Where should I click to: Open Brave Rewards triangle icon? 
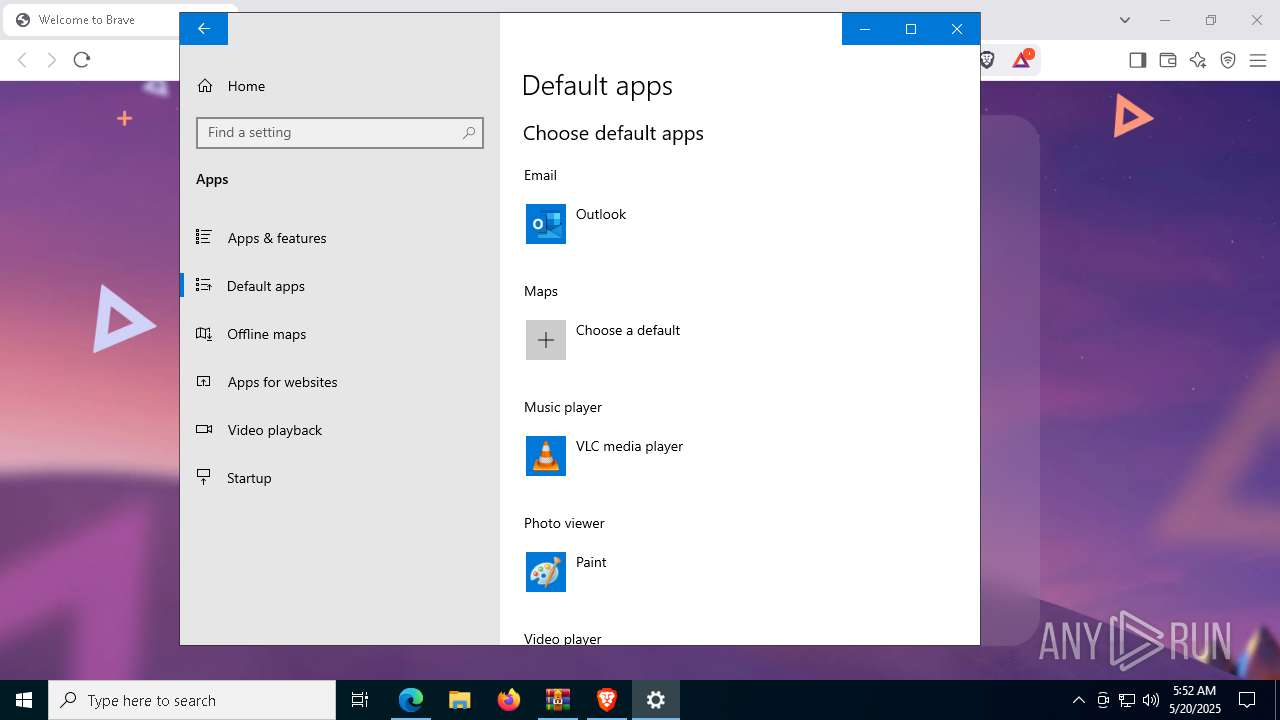coord(1022,60)
